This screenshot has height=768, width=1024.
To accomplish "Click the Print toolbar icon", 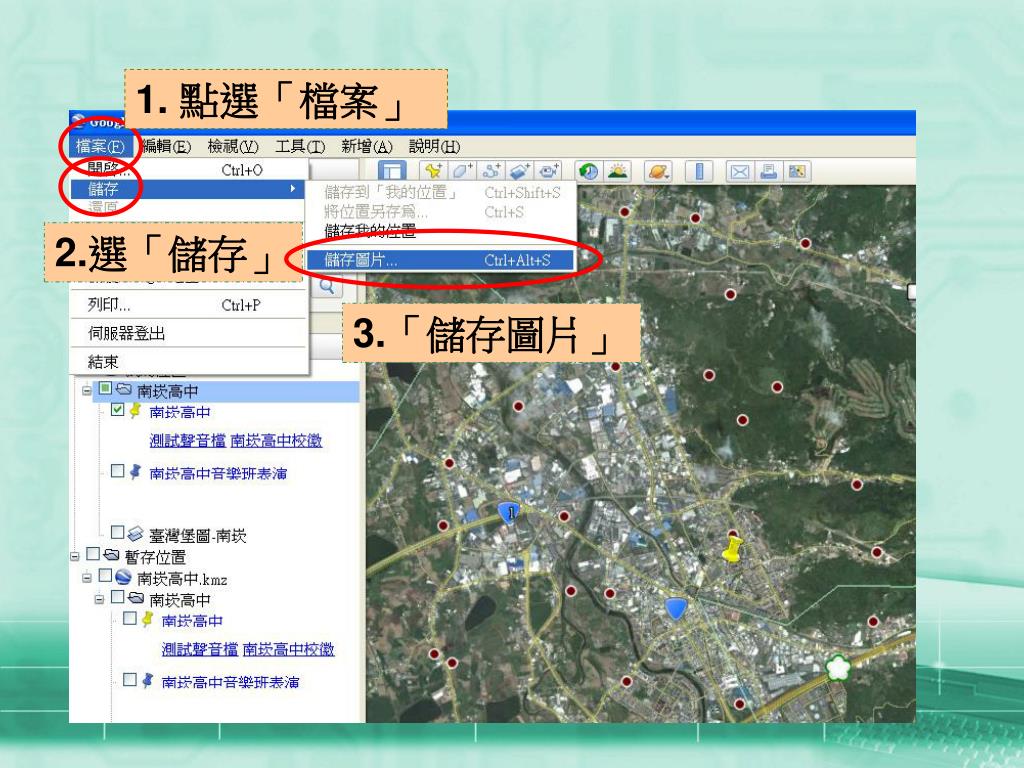I will coord(769,171).
